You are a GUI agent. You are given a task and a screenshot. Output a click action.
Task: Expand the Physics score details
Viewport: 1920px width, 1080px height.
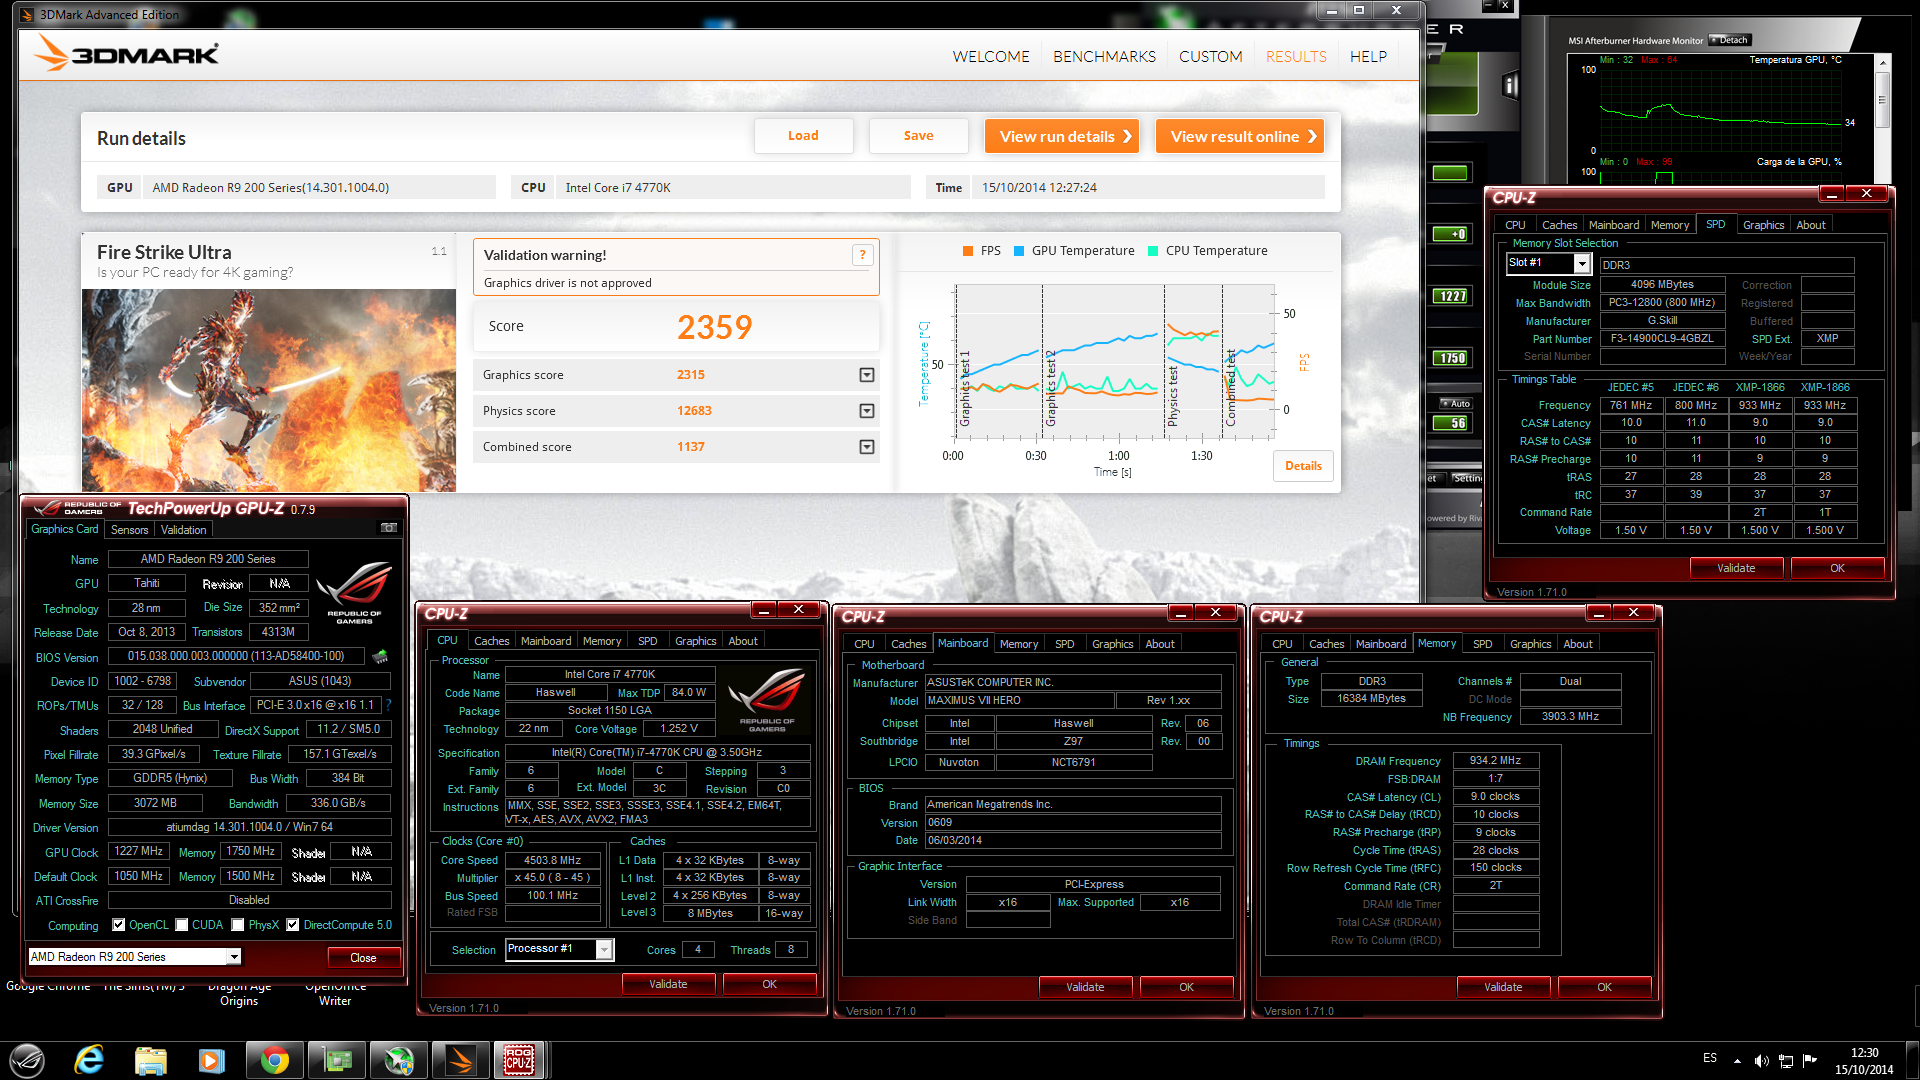867,411
